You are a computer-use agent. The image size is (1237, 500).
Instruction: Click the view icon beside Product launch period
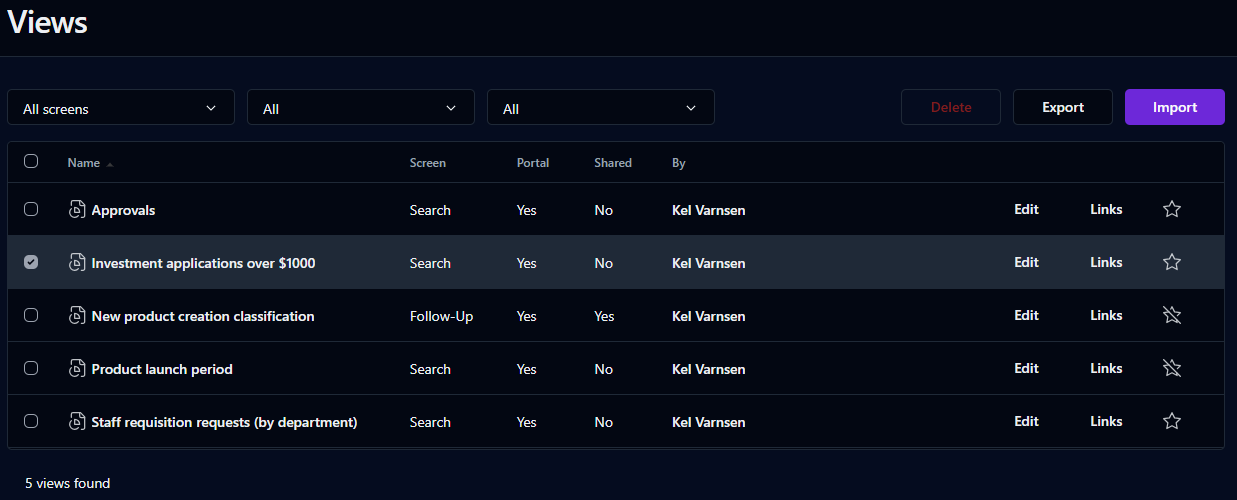(x=77, y=369)
